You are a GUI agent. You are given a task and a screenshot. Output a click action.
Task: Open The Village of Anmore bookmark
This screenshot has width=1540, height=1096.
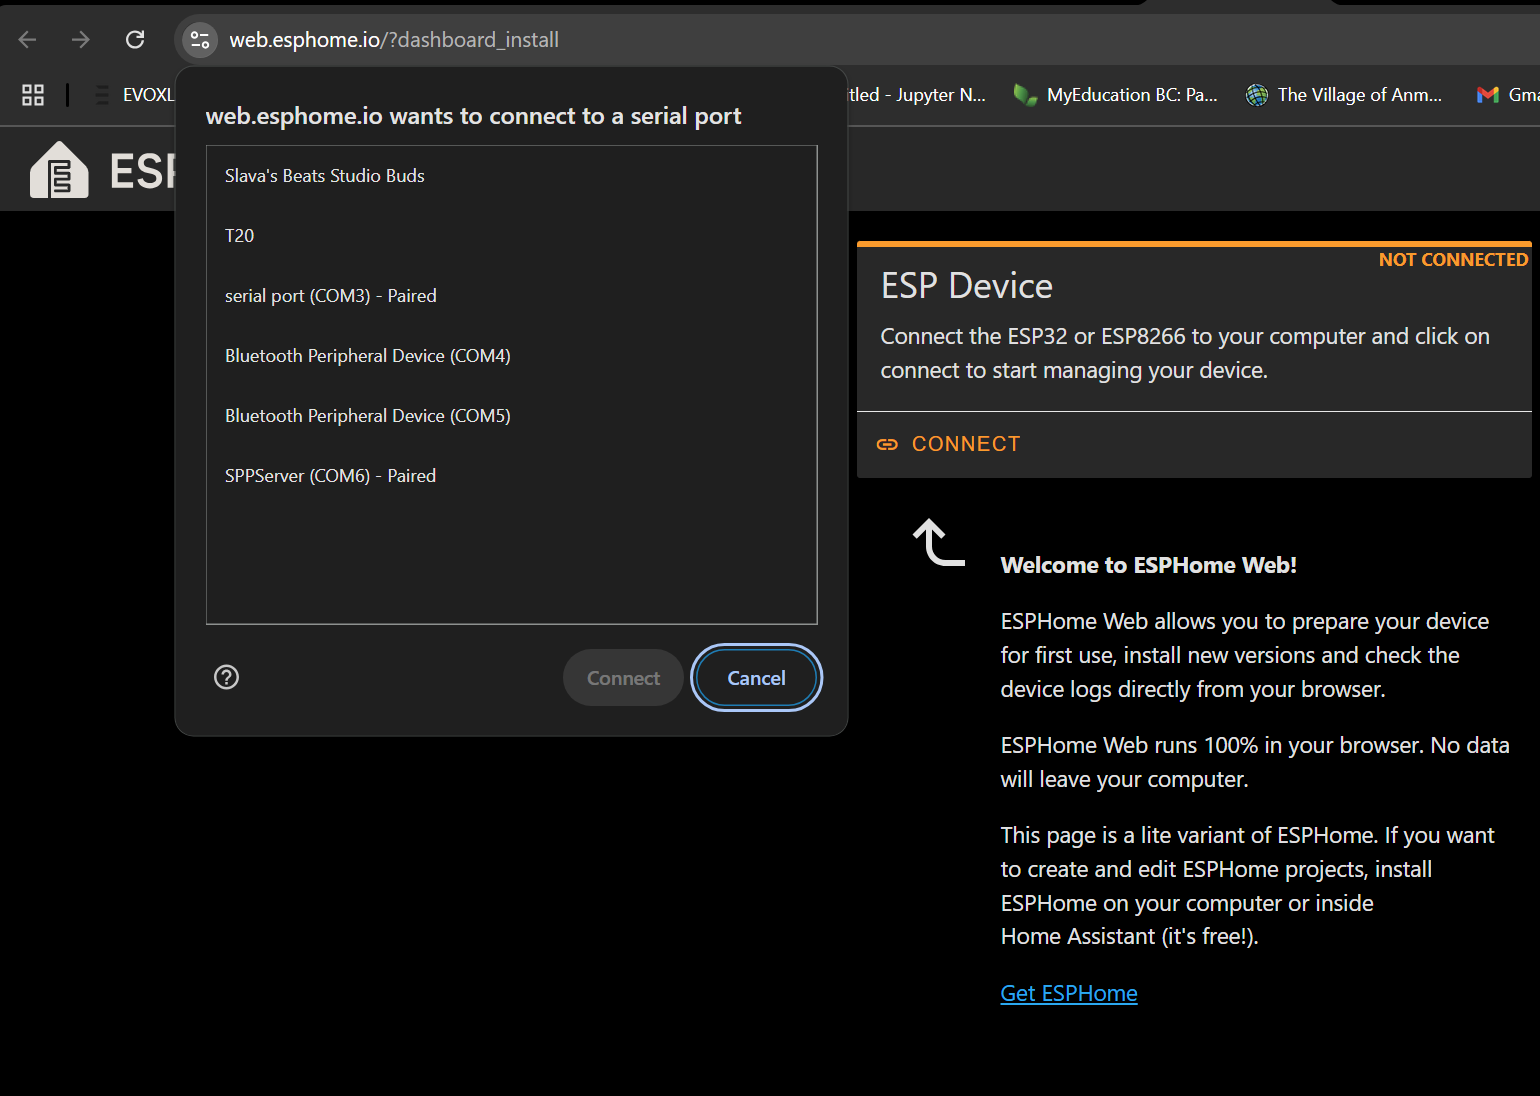pyautogui.click(x=1344, y=95)
